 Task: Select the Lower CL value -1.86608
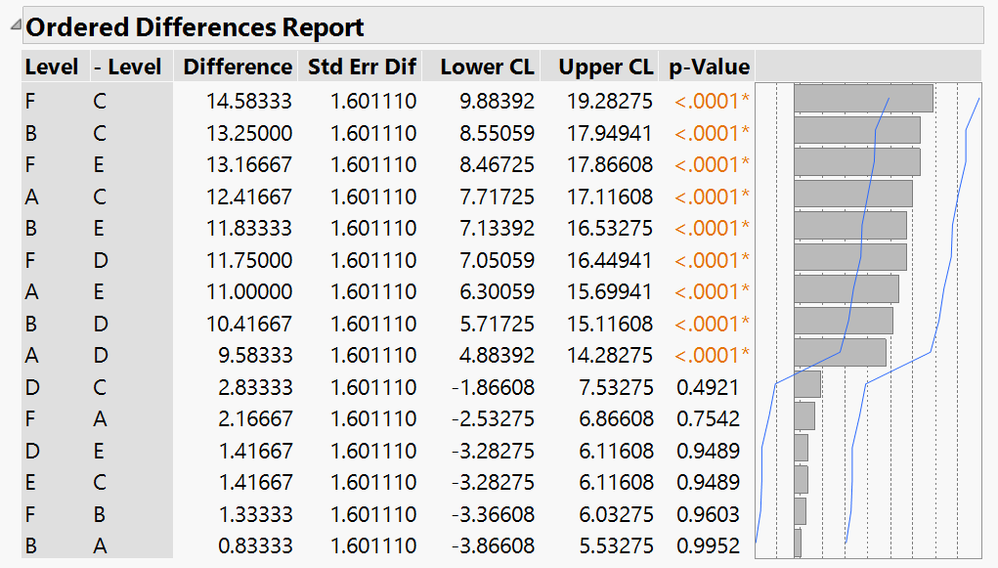[493, 387]
